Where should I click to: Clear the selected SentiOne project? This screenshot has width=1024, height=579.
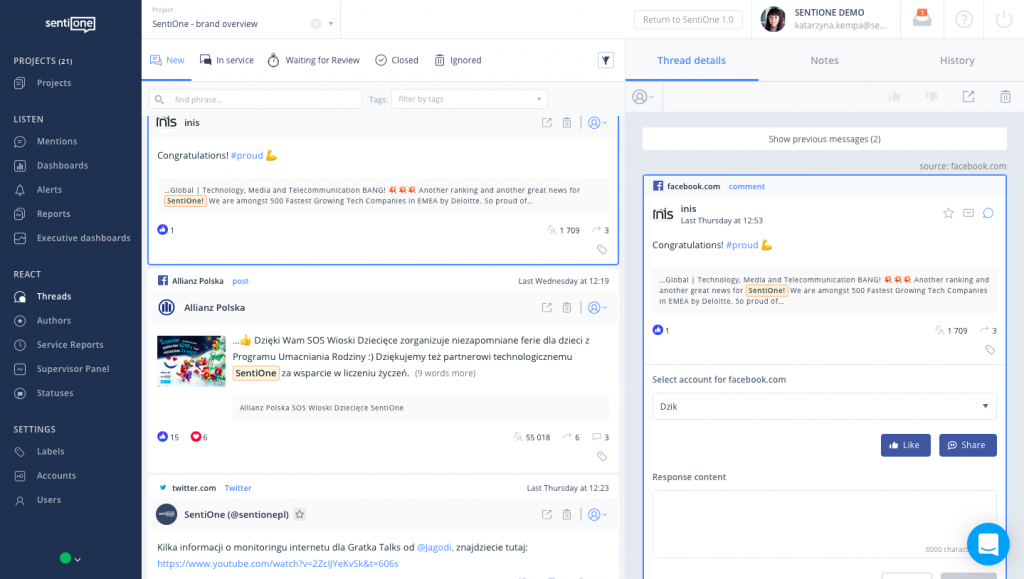[x=316, y=24]
